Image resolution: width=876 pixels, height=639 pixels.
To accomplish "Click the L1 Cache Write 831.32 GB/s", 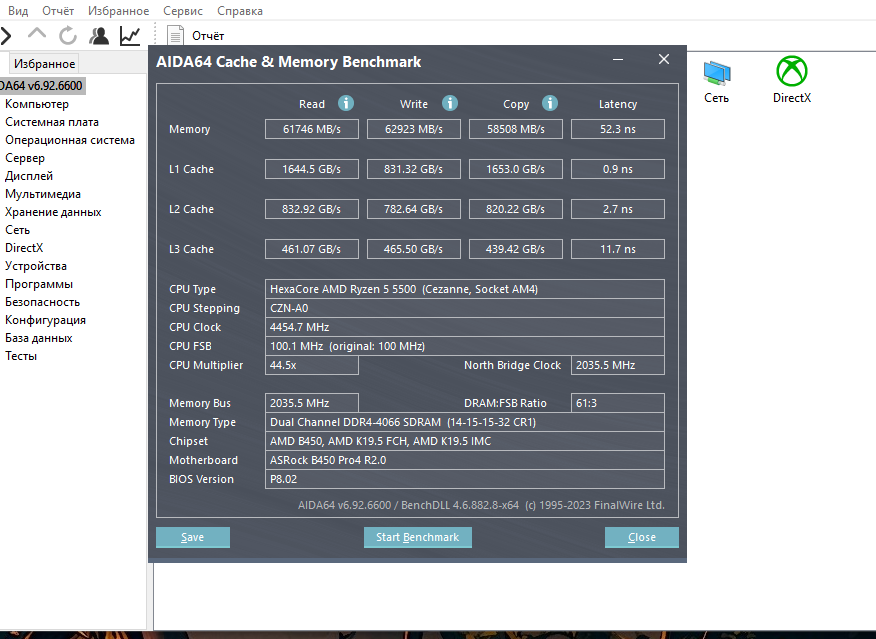I will coord(414,169).
